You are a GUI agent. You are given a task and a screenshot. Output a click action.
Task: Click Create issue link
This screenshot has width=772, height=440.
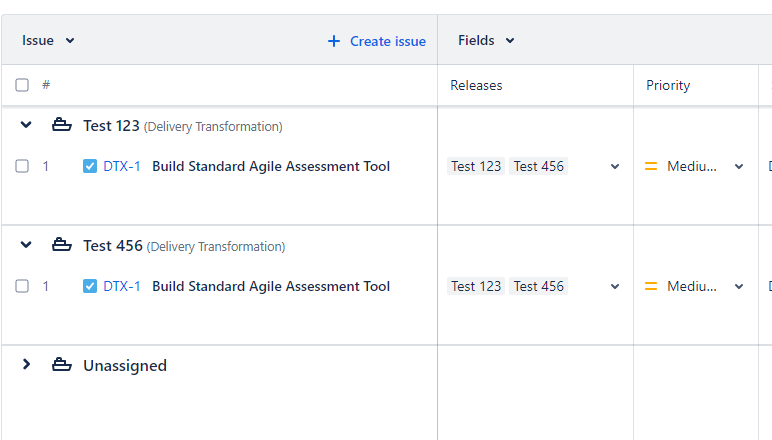tap(387, 41)
